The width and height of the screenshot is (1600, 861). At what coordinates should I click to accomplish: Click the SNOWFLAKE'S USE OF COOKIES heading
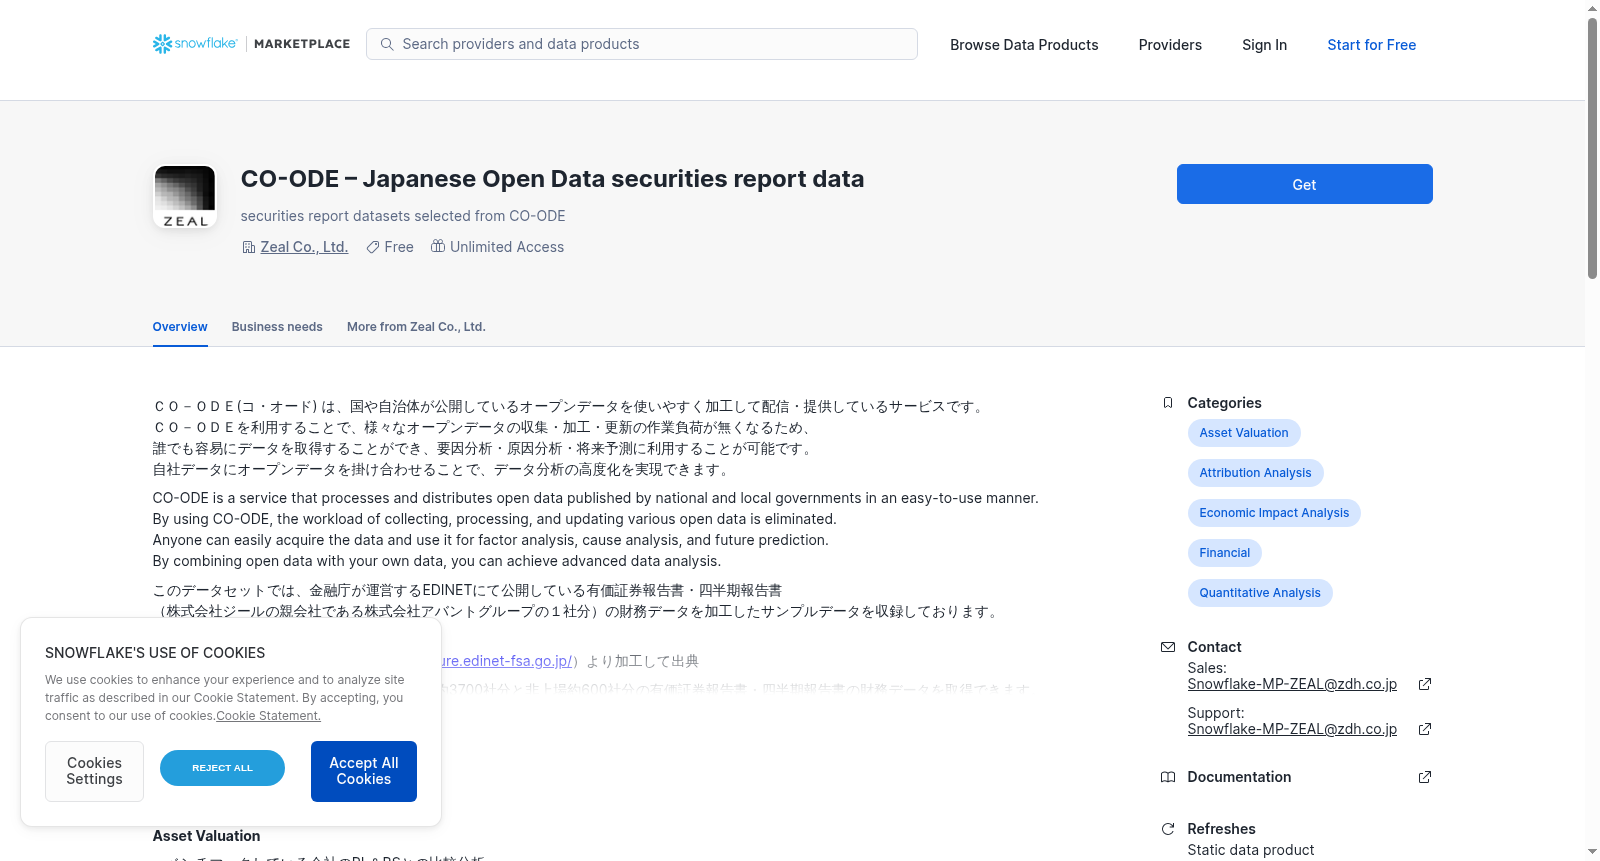pos(155,653)
